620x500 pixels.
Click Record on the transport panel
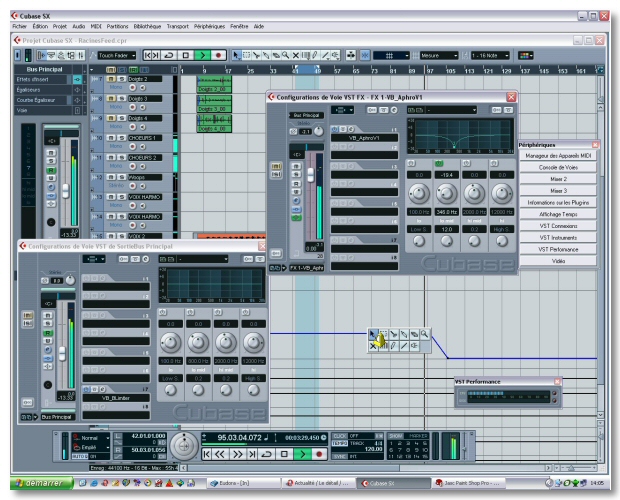click(x=319, y=454)
